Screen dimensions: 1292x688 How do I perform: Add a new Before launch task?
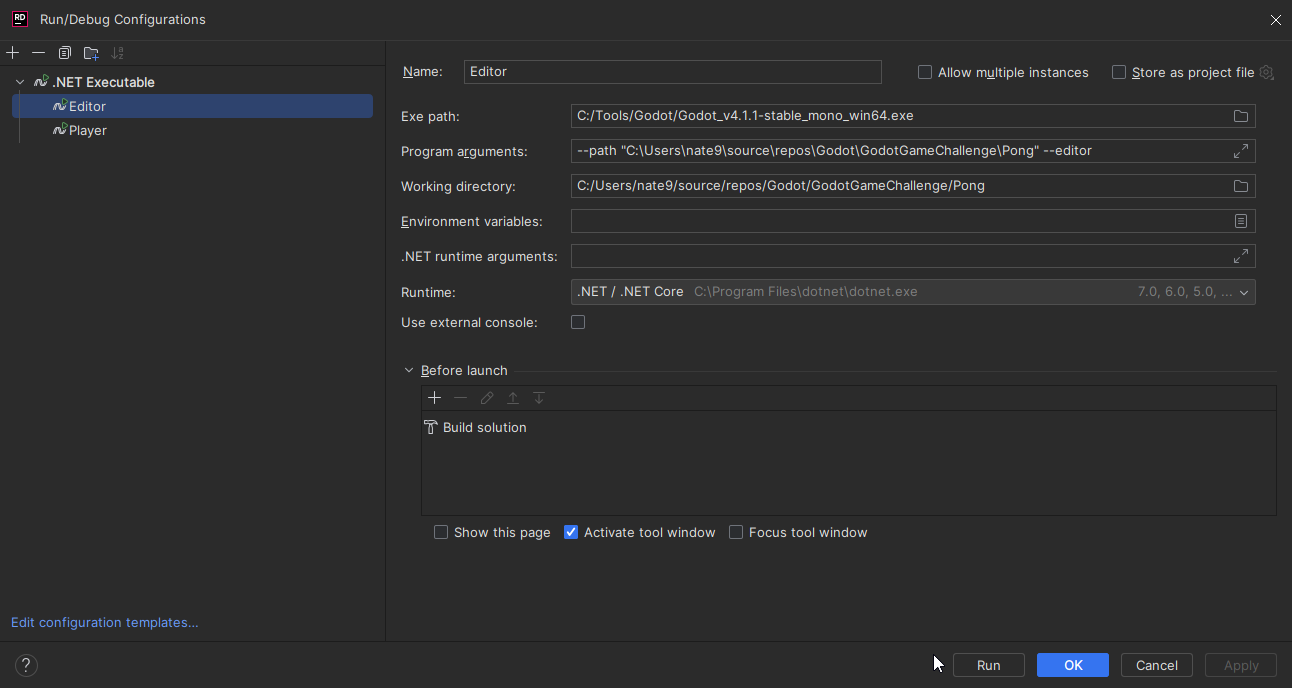click(434, 397)
